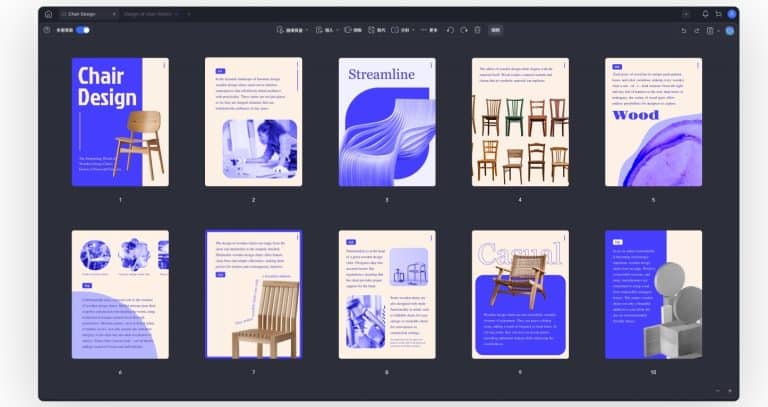Open the shopping cart icon
The width and height of the screenshot is (768, 407).
718,14
